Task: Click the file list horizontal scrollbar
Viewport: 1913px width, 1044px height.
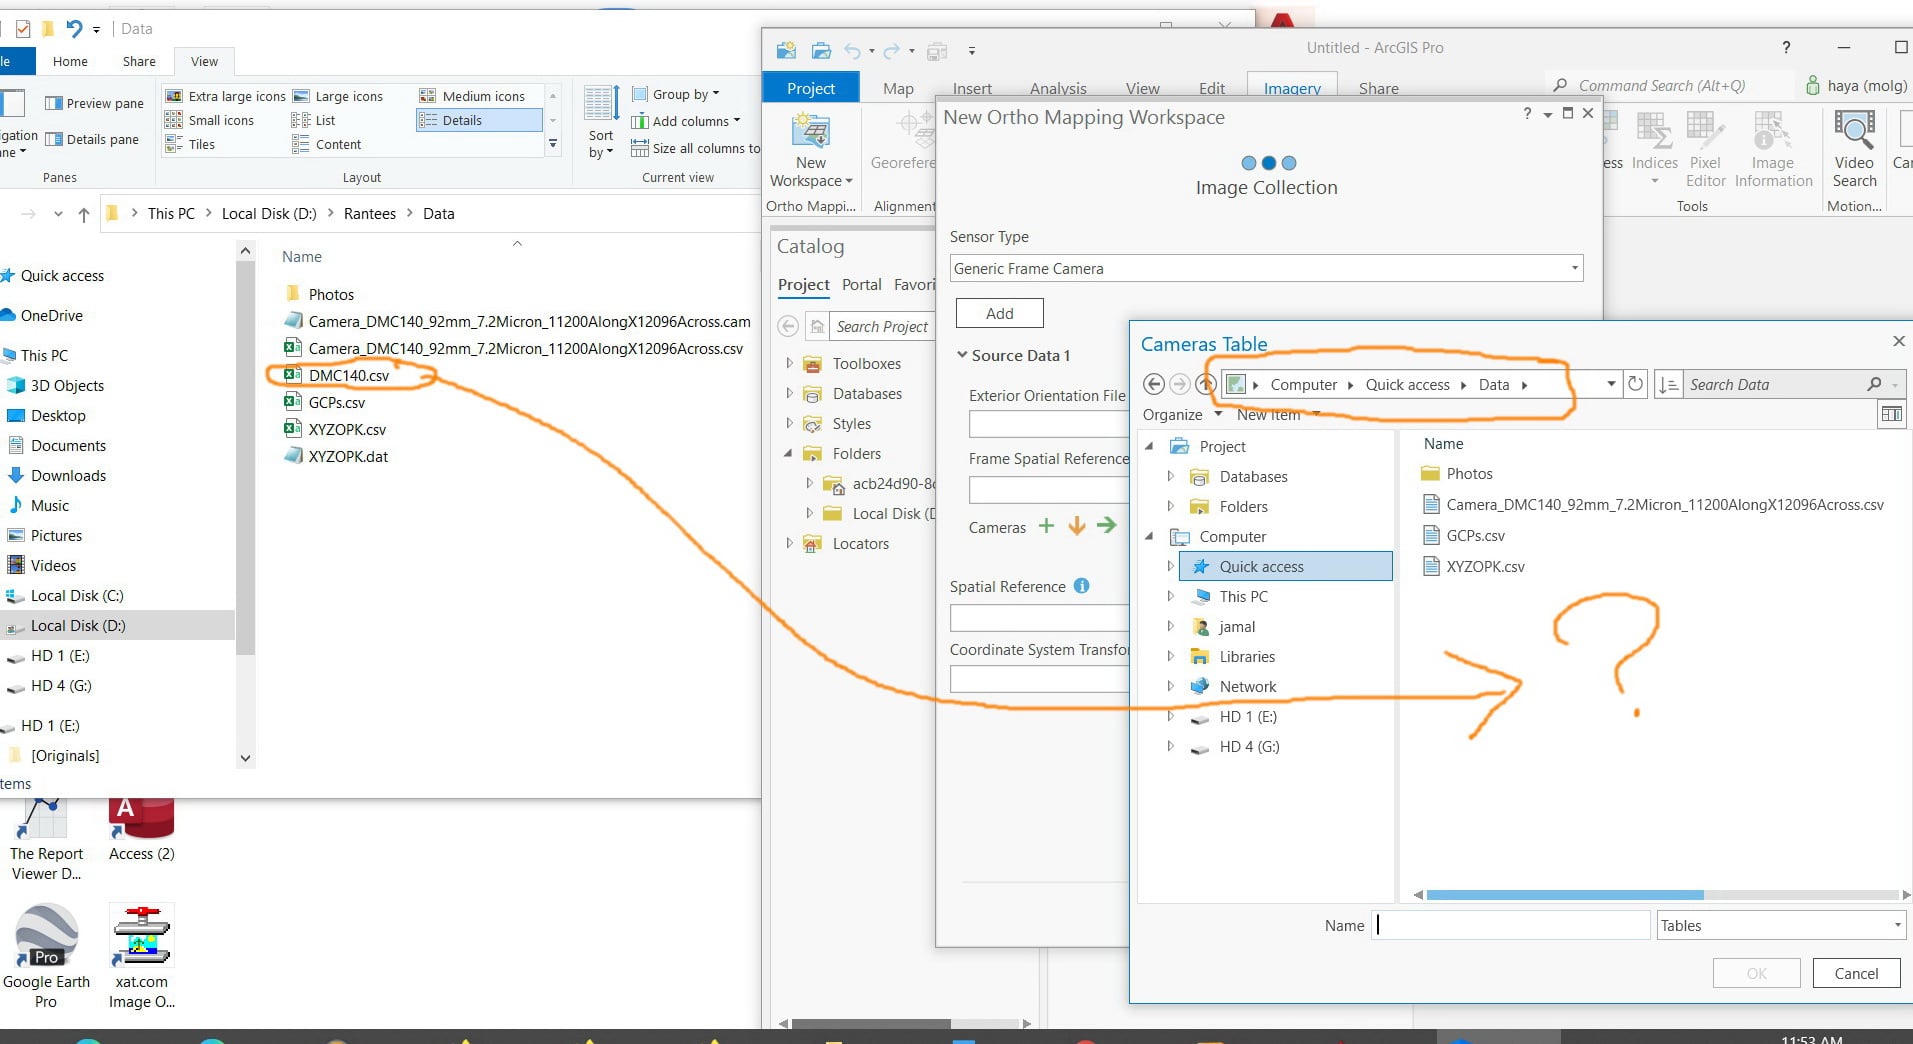Action: click(1564, 895)
